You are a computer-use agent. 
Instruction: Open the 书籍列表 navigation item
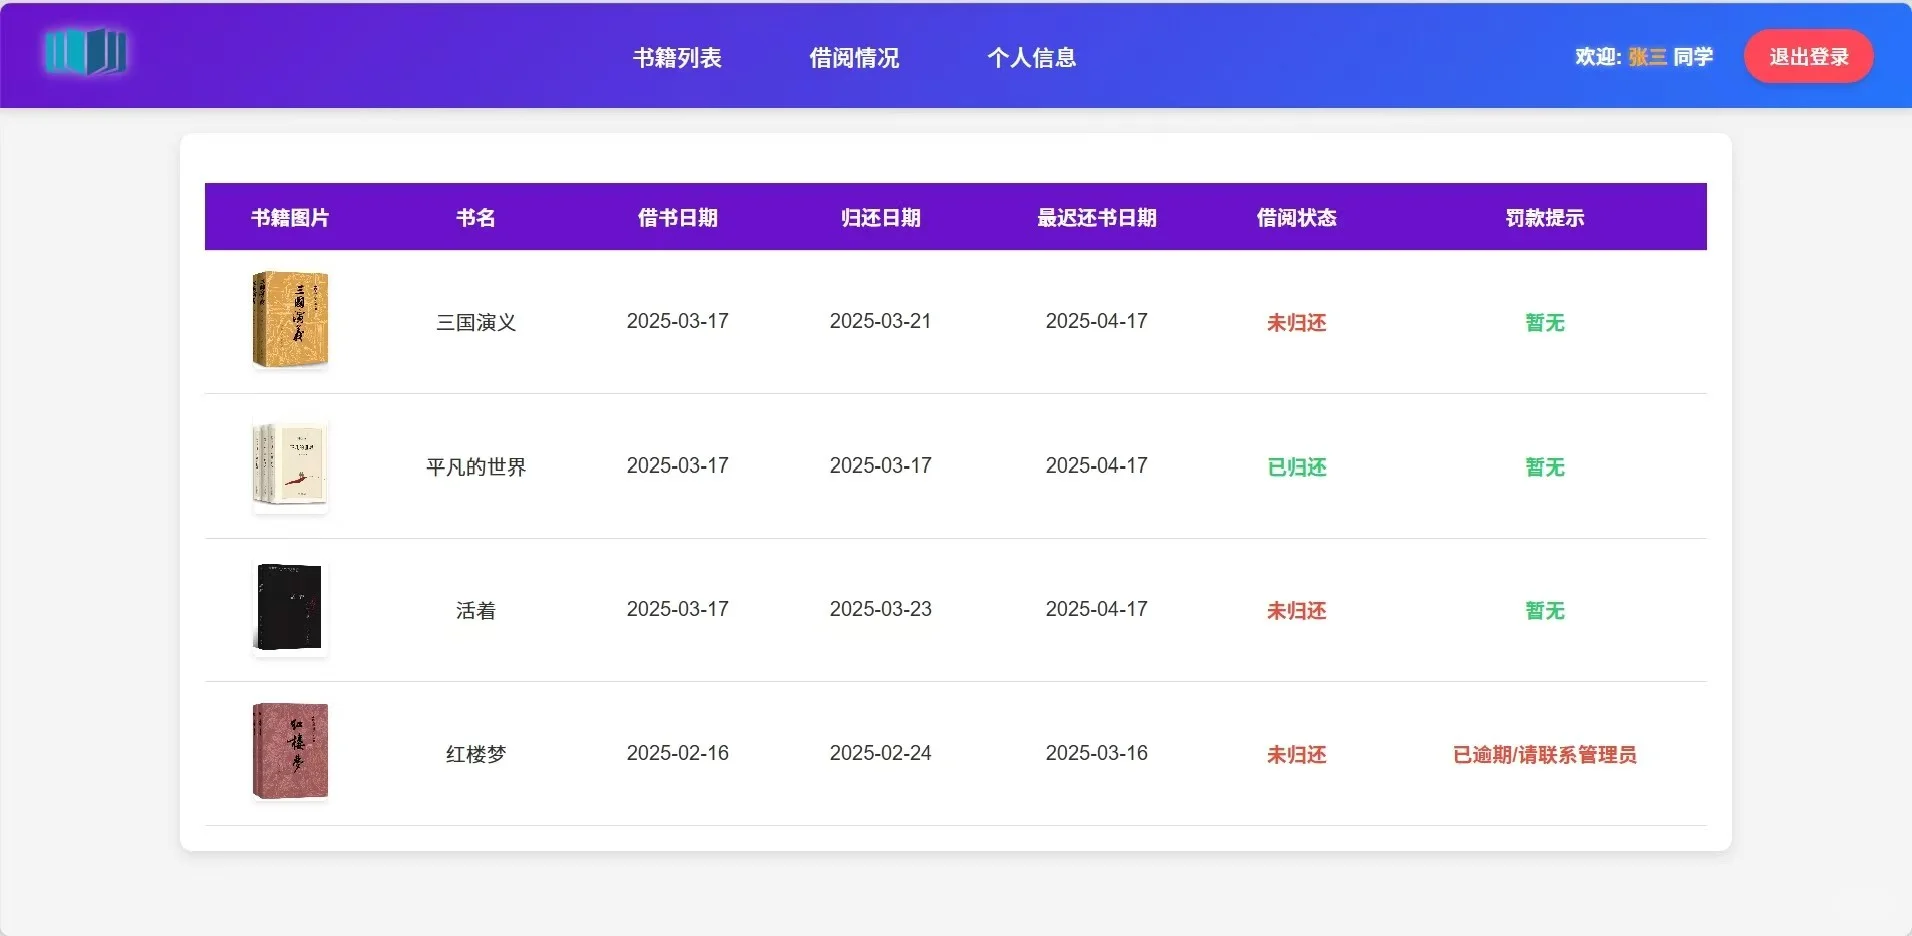(x=676, y=57)
